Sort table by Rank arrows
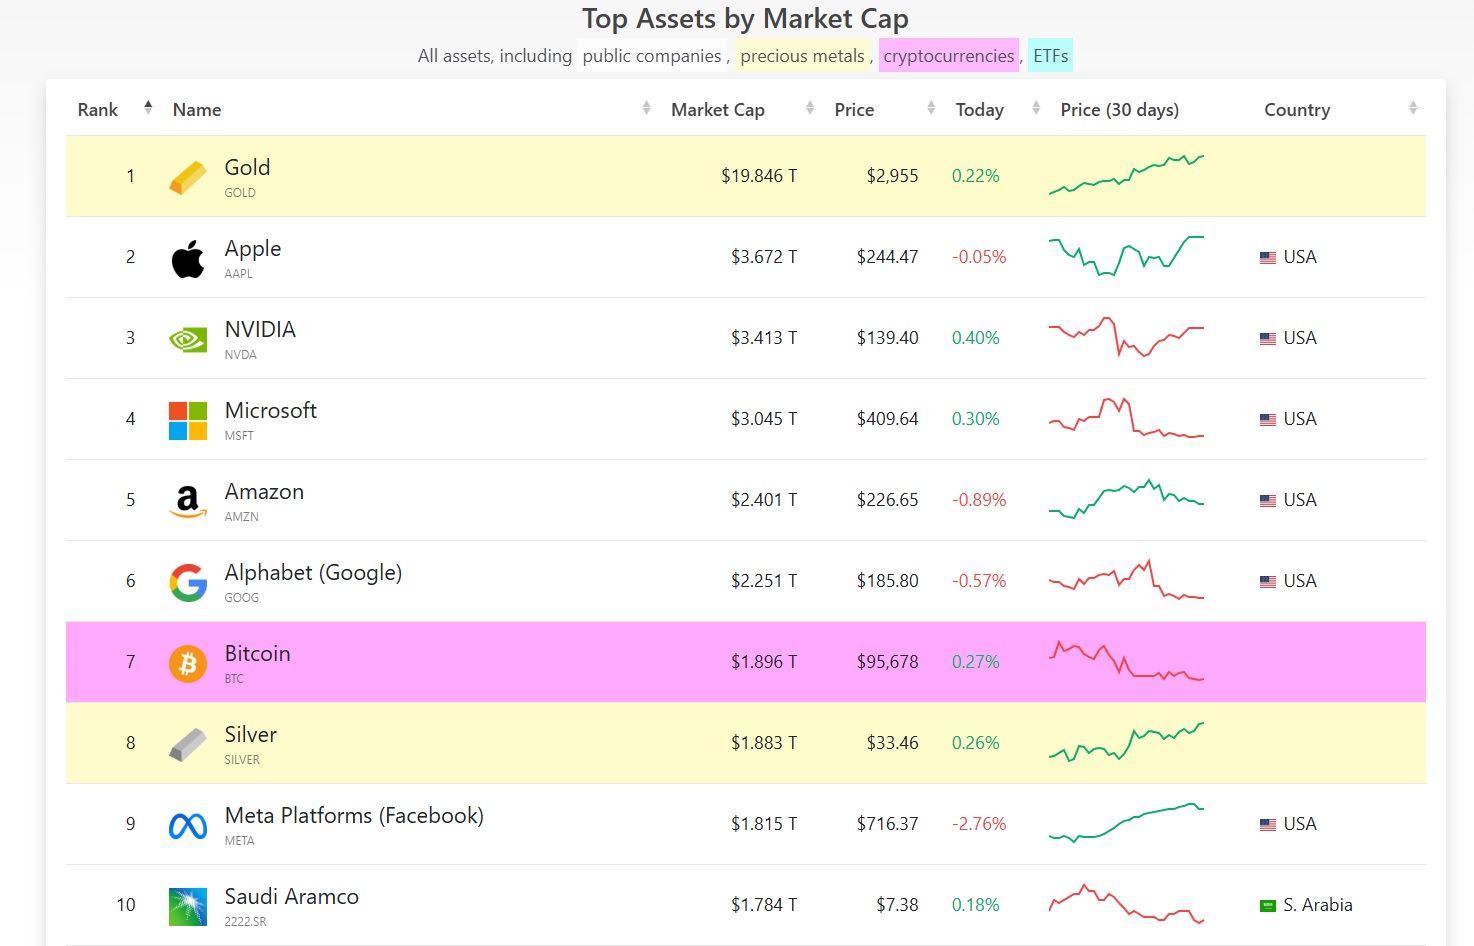This screenshot has height=946, width=1474. pos(148,108)
